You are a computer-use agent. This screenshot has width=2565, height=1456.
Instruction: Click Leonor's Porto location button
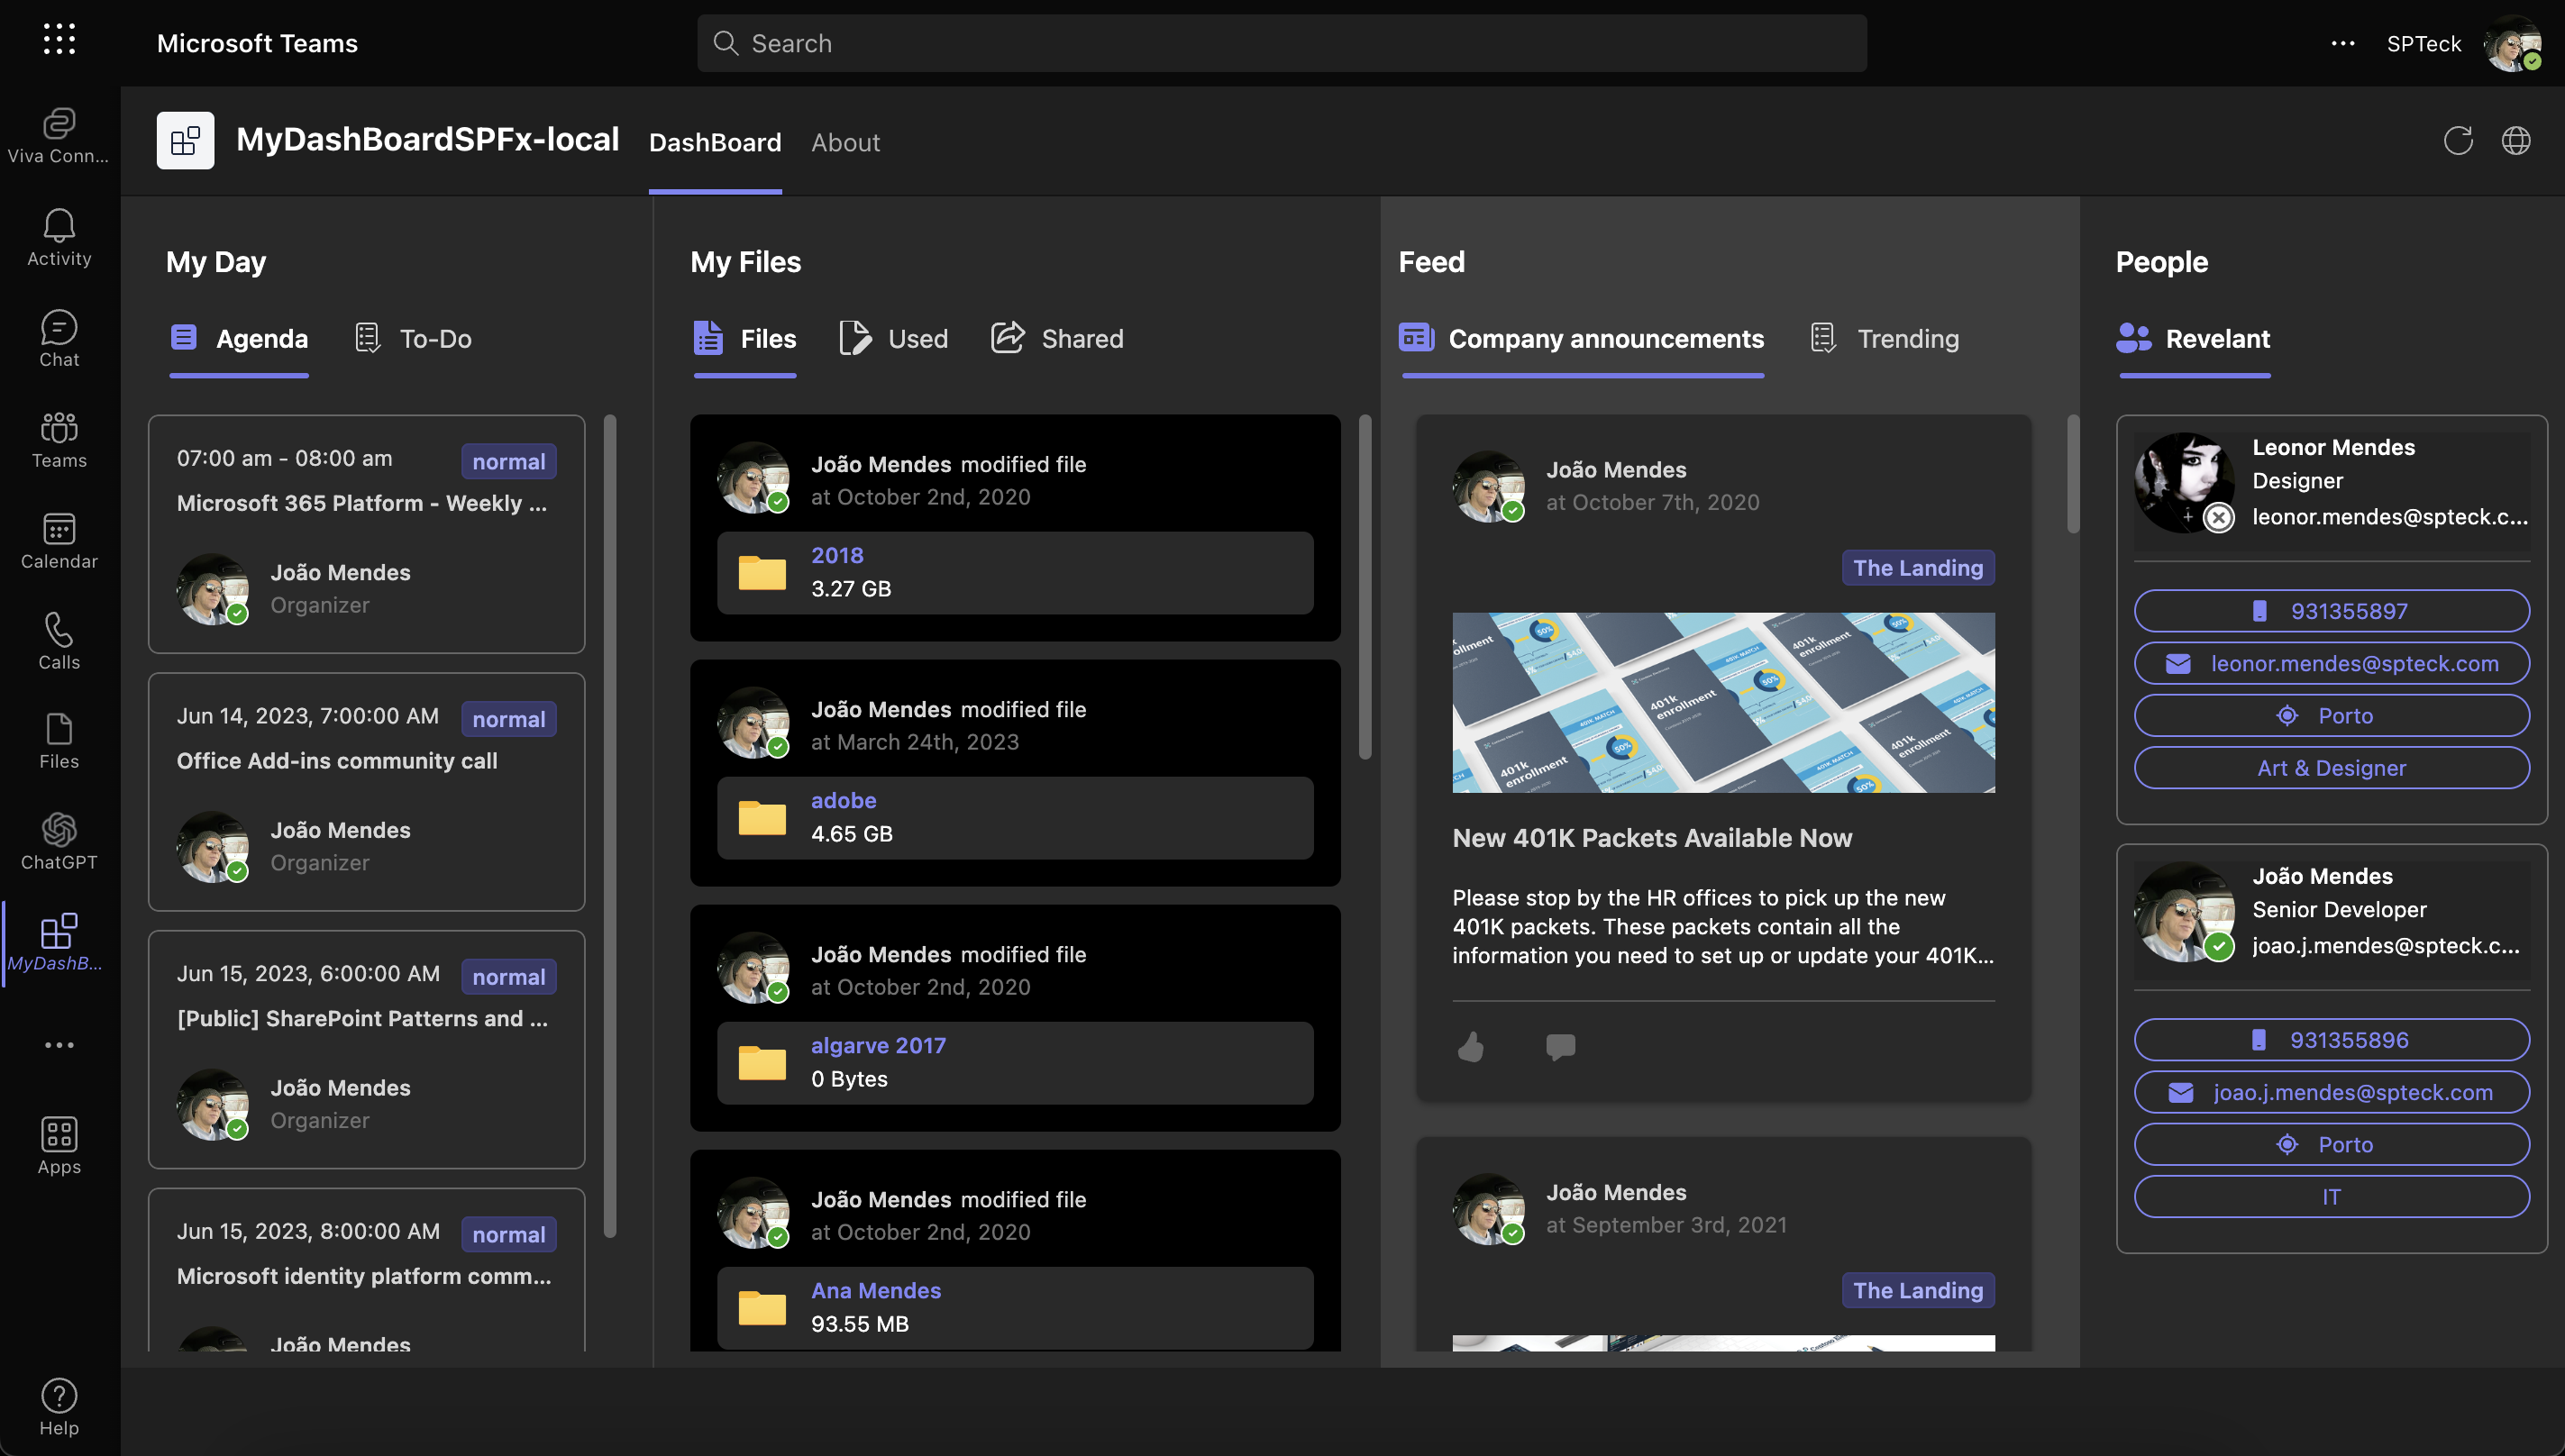click(2332, 716)
